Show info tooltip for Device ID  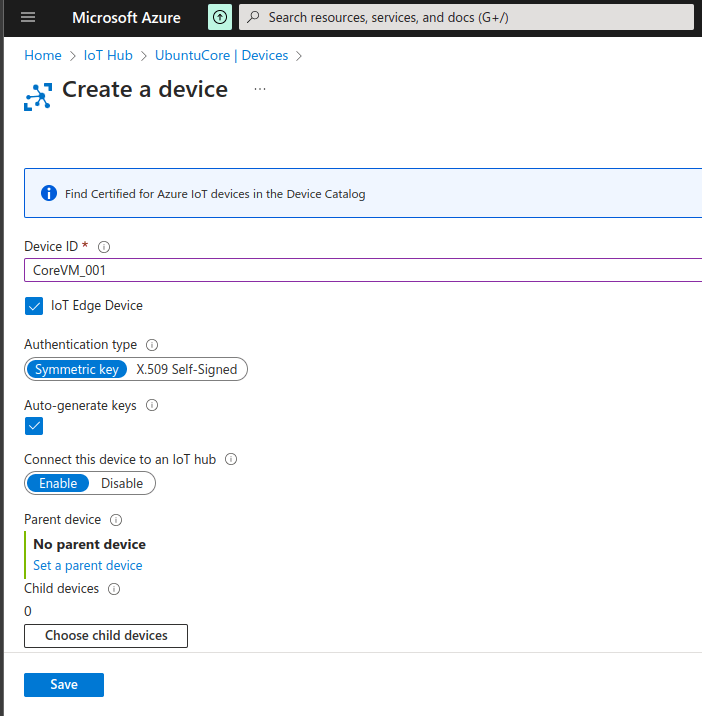click(104, 247)
